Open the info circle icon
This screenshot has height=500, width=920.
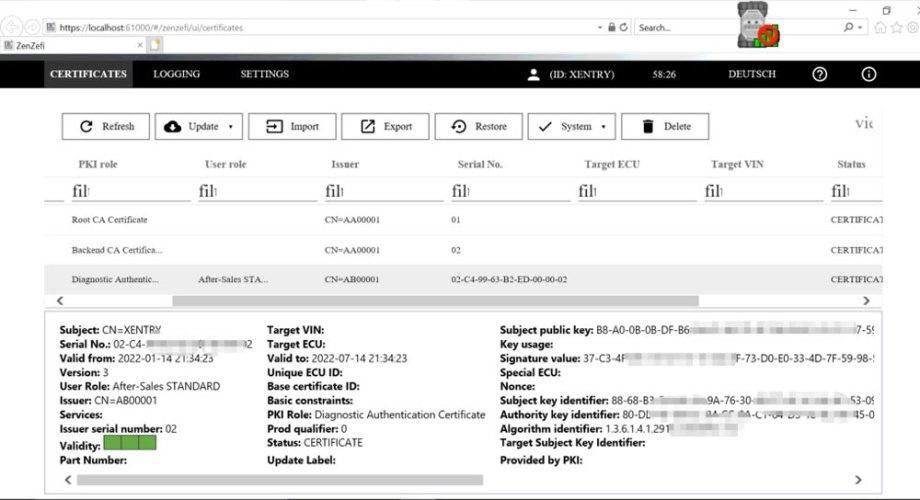[868, 74]
